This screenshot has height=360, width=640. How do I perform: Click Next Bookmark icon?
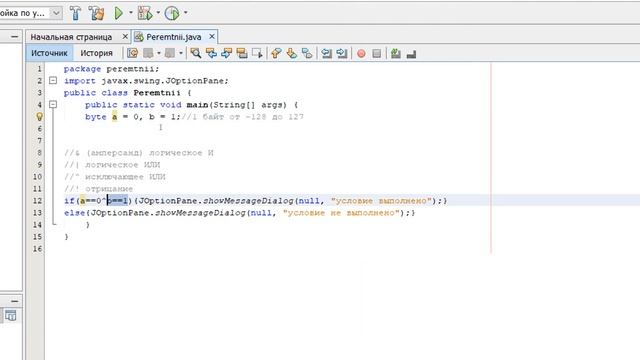coord(291,53)
